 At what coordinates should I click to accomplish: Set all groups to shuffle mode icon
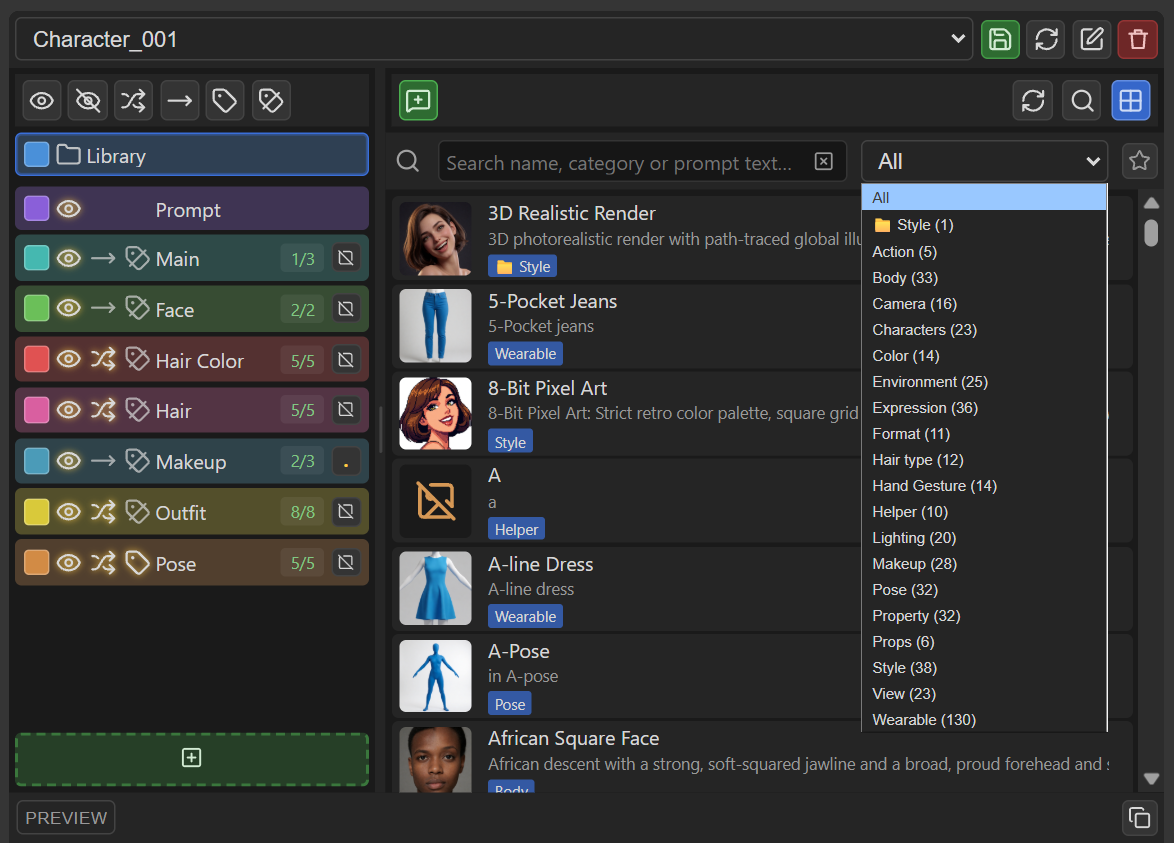(133, 100)
